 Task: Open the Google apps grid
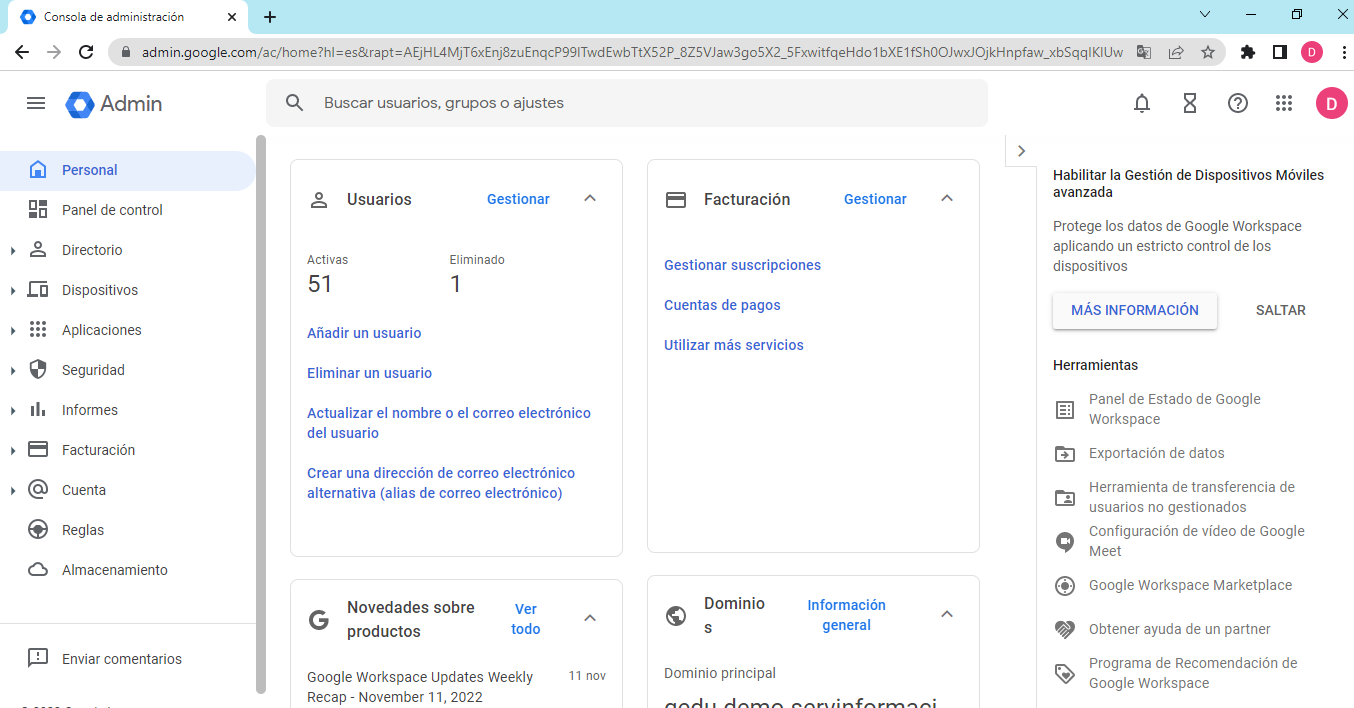(1284, 103)
